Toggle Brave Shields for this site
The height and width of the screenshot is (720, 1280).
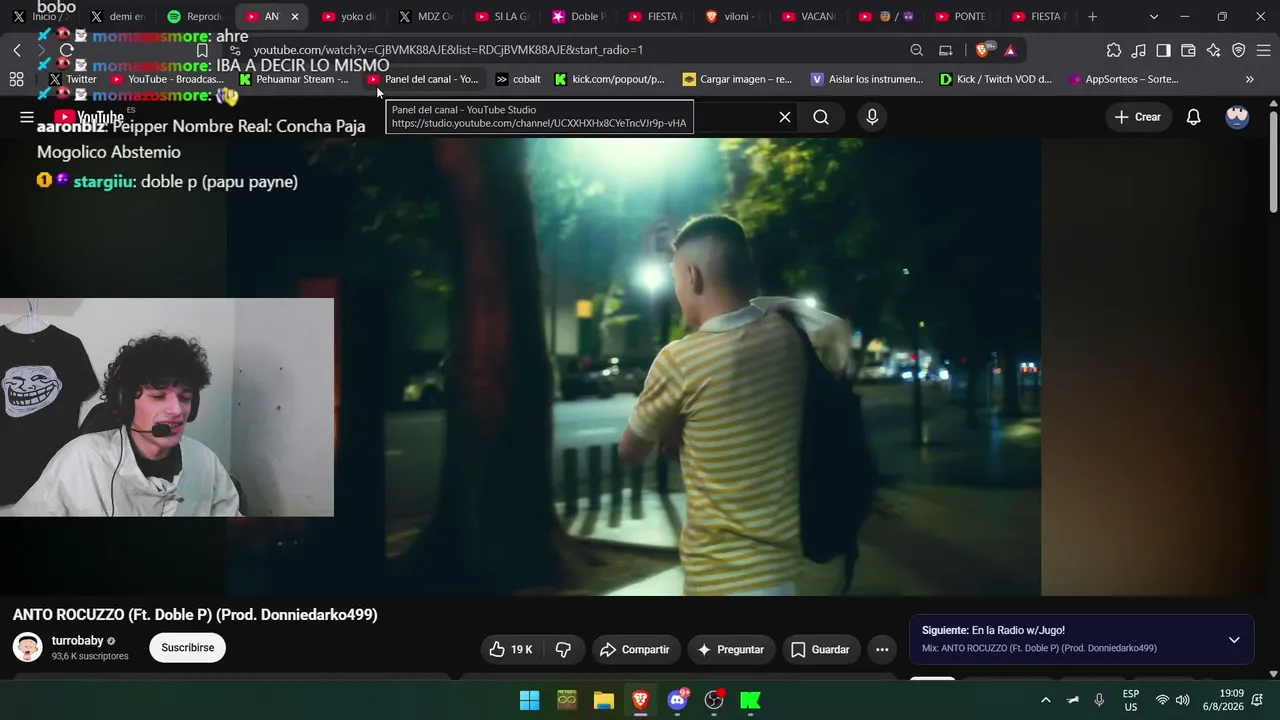[x=984, y=50]
